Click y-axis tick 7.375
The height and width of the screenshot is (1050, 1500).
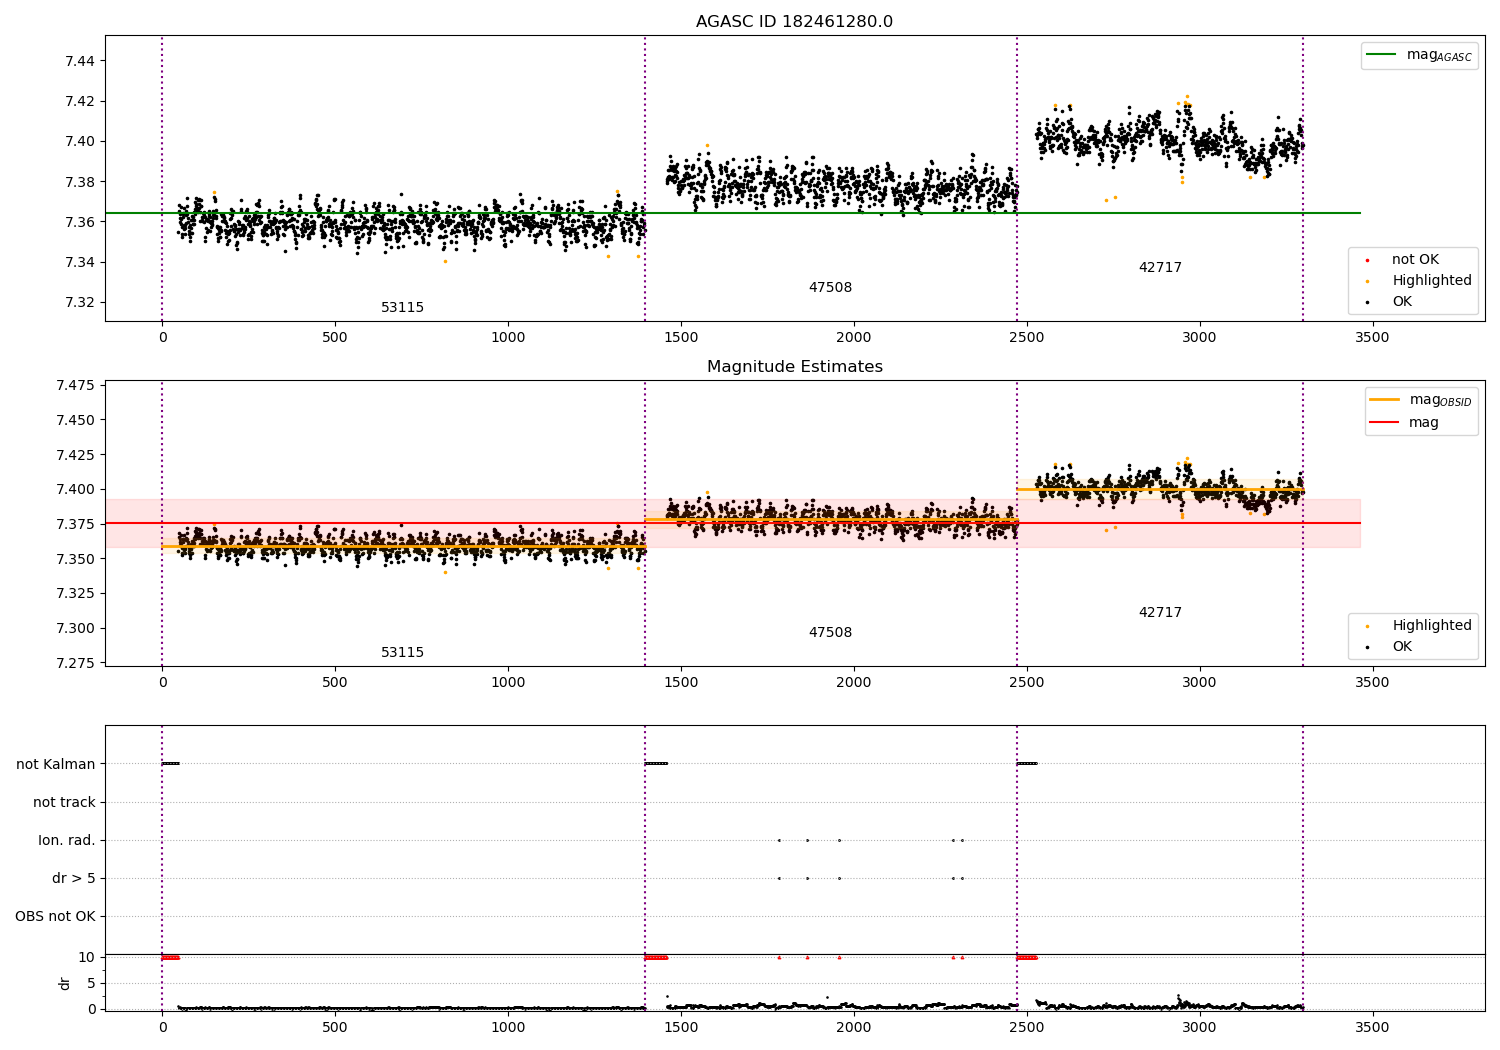(x=76, y=525)
